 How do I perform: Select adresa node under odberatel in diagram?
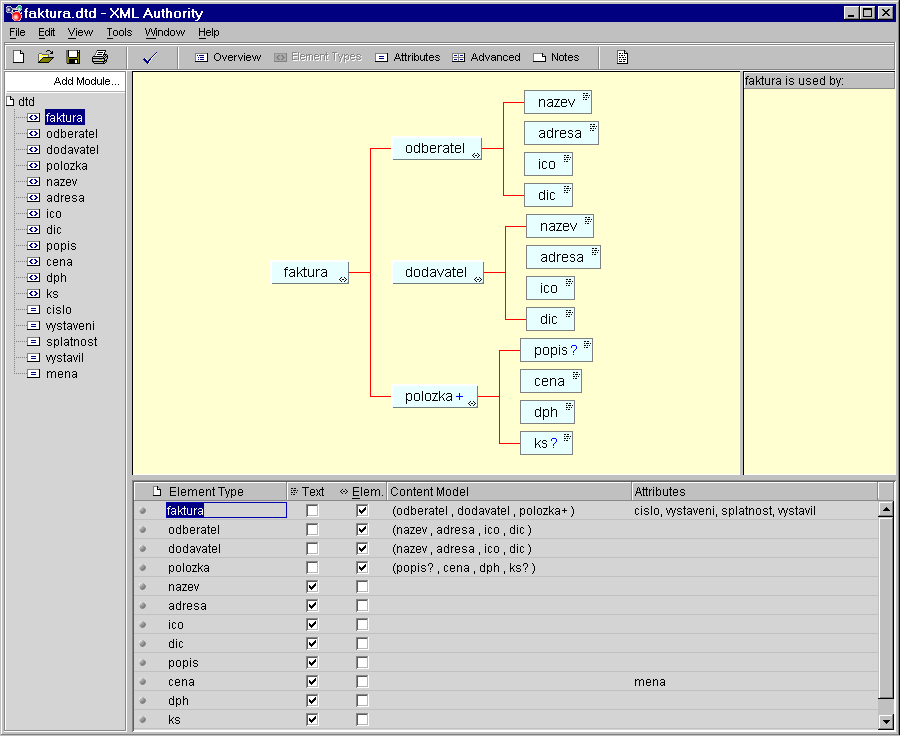click(561, 133)
